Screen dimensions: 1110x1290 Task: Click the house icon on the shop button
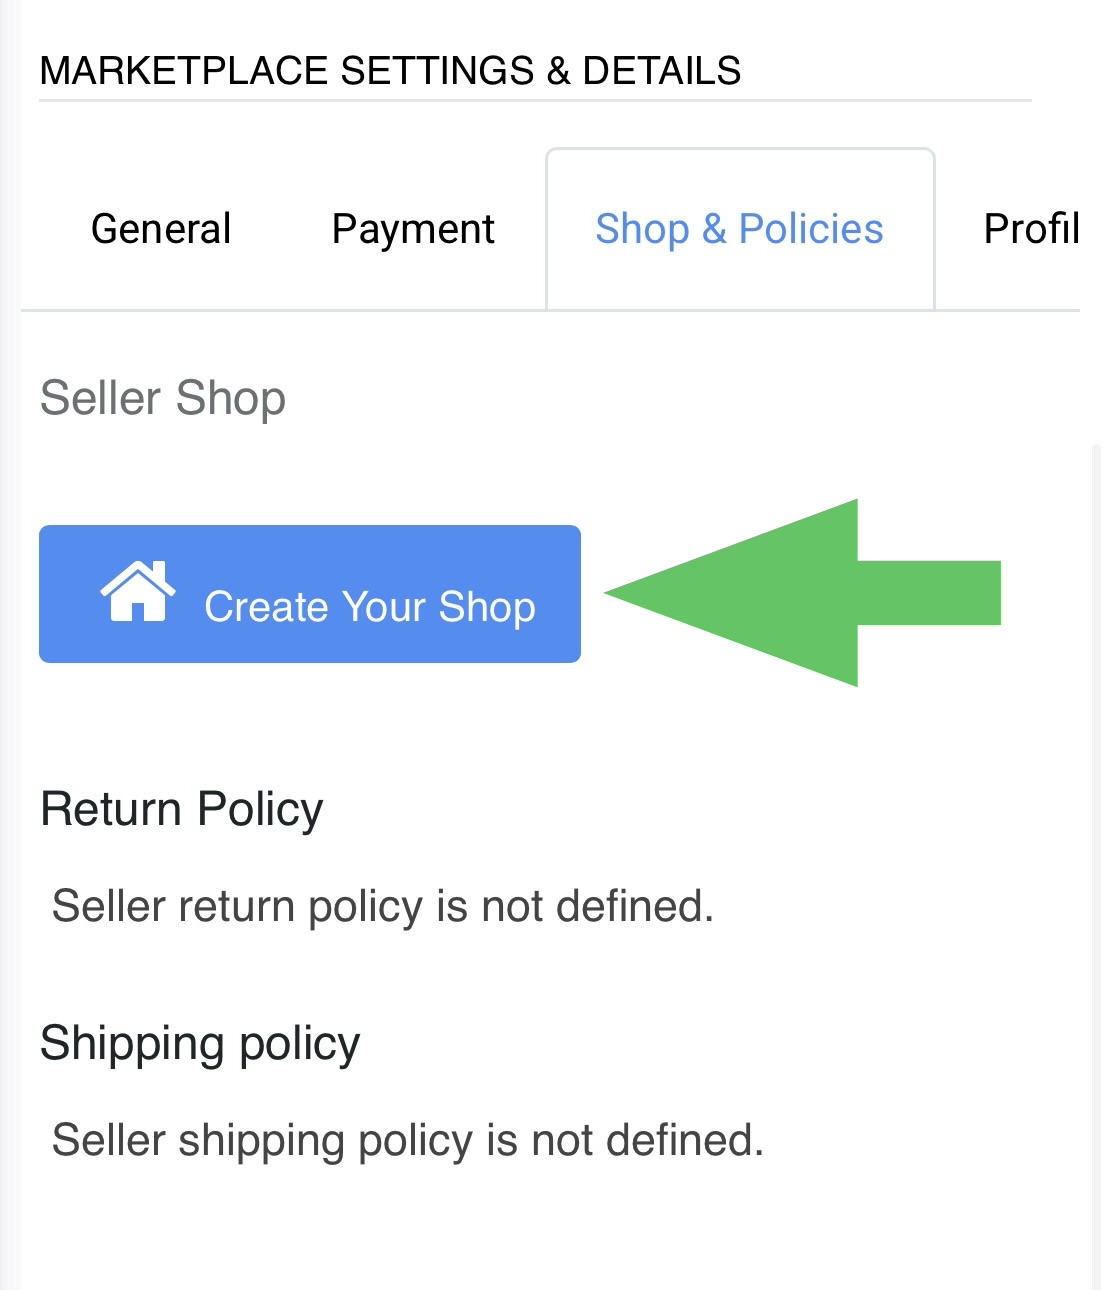pos(137,592)
